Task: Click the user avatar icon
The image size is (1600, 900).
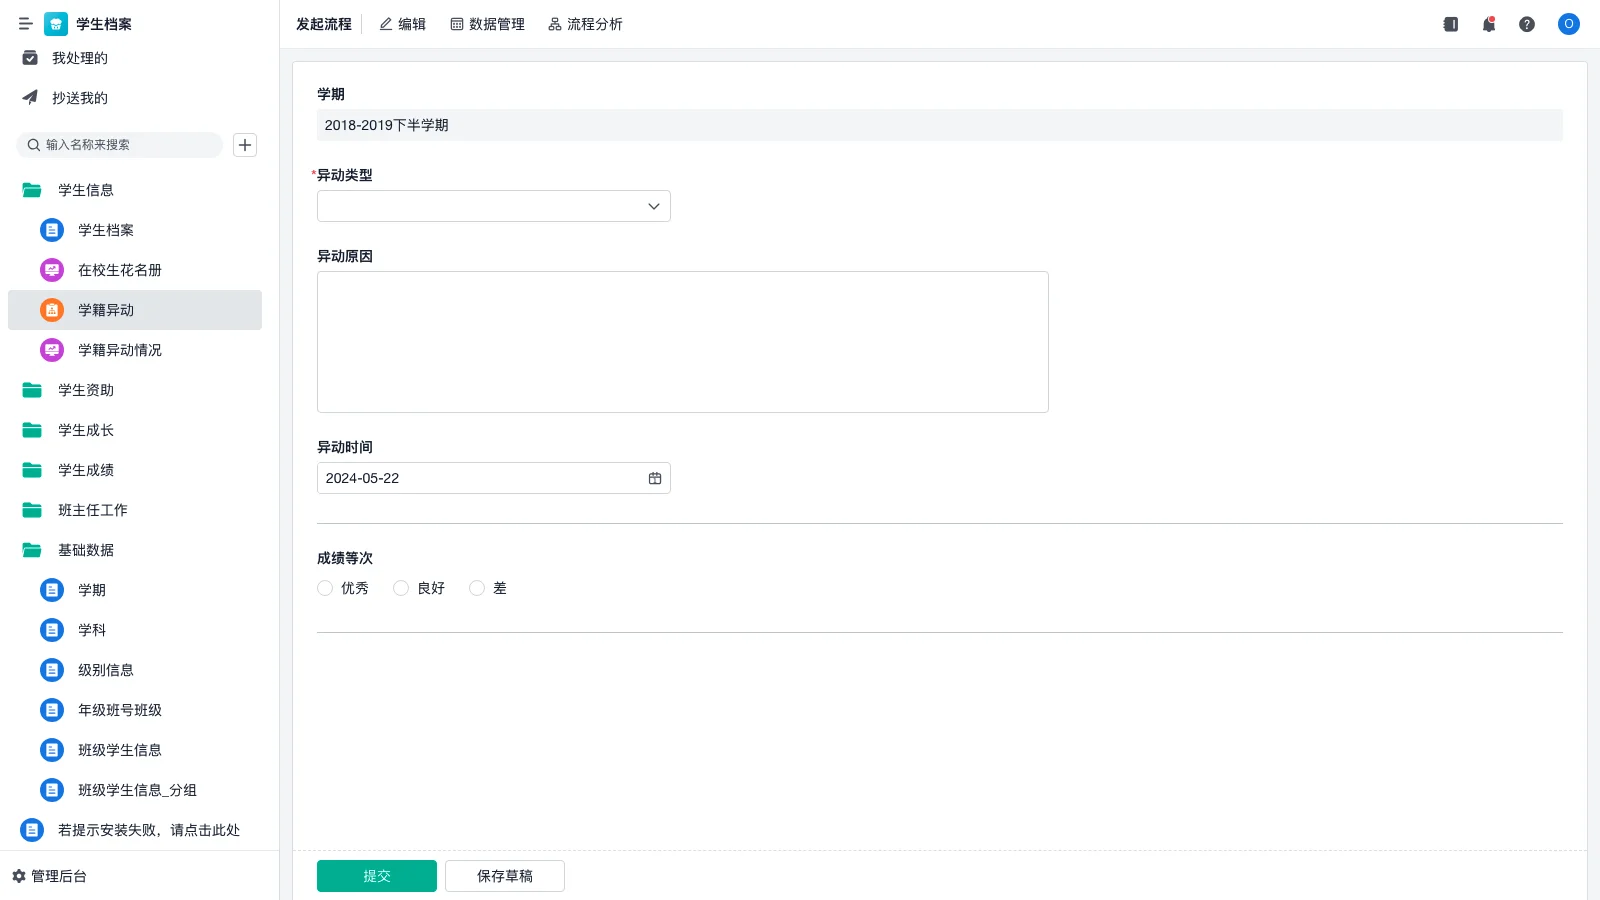Action: coord(1568,24)
